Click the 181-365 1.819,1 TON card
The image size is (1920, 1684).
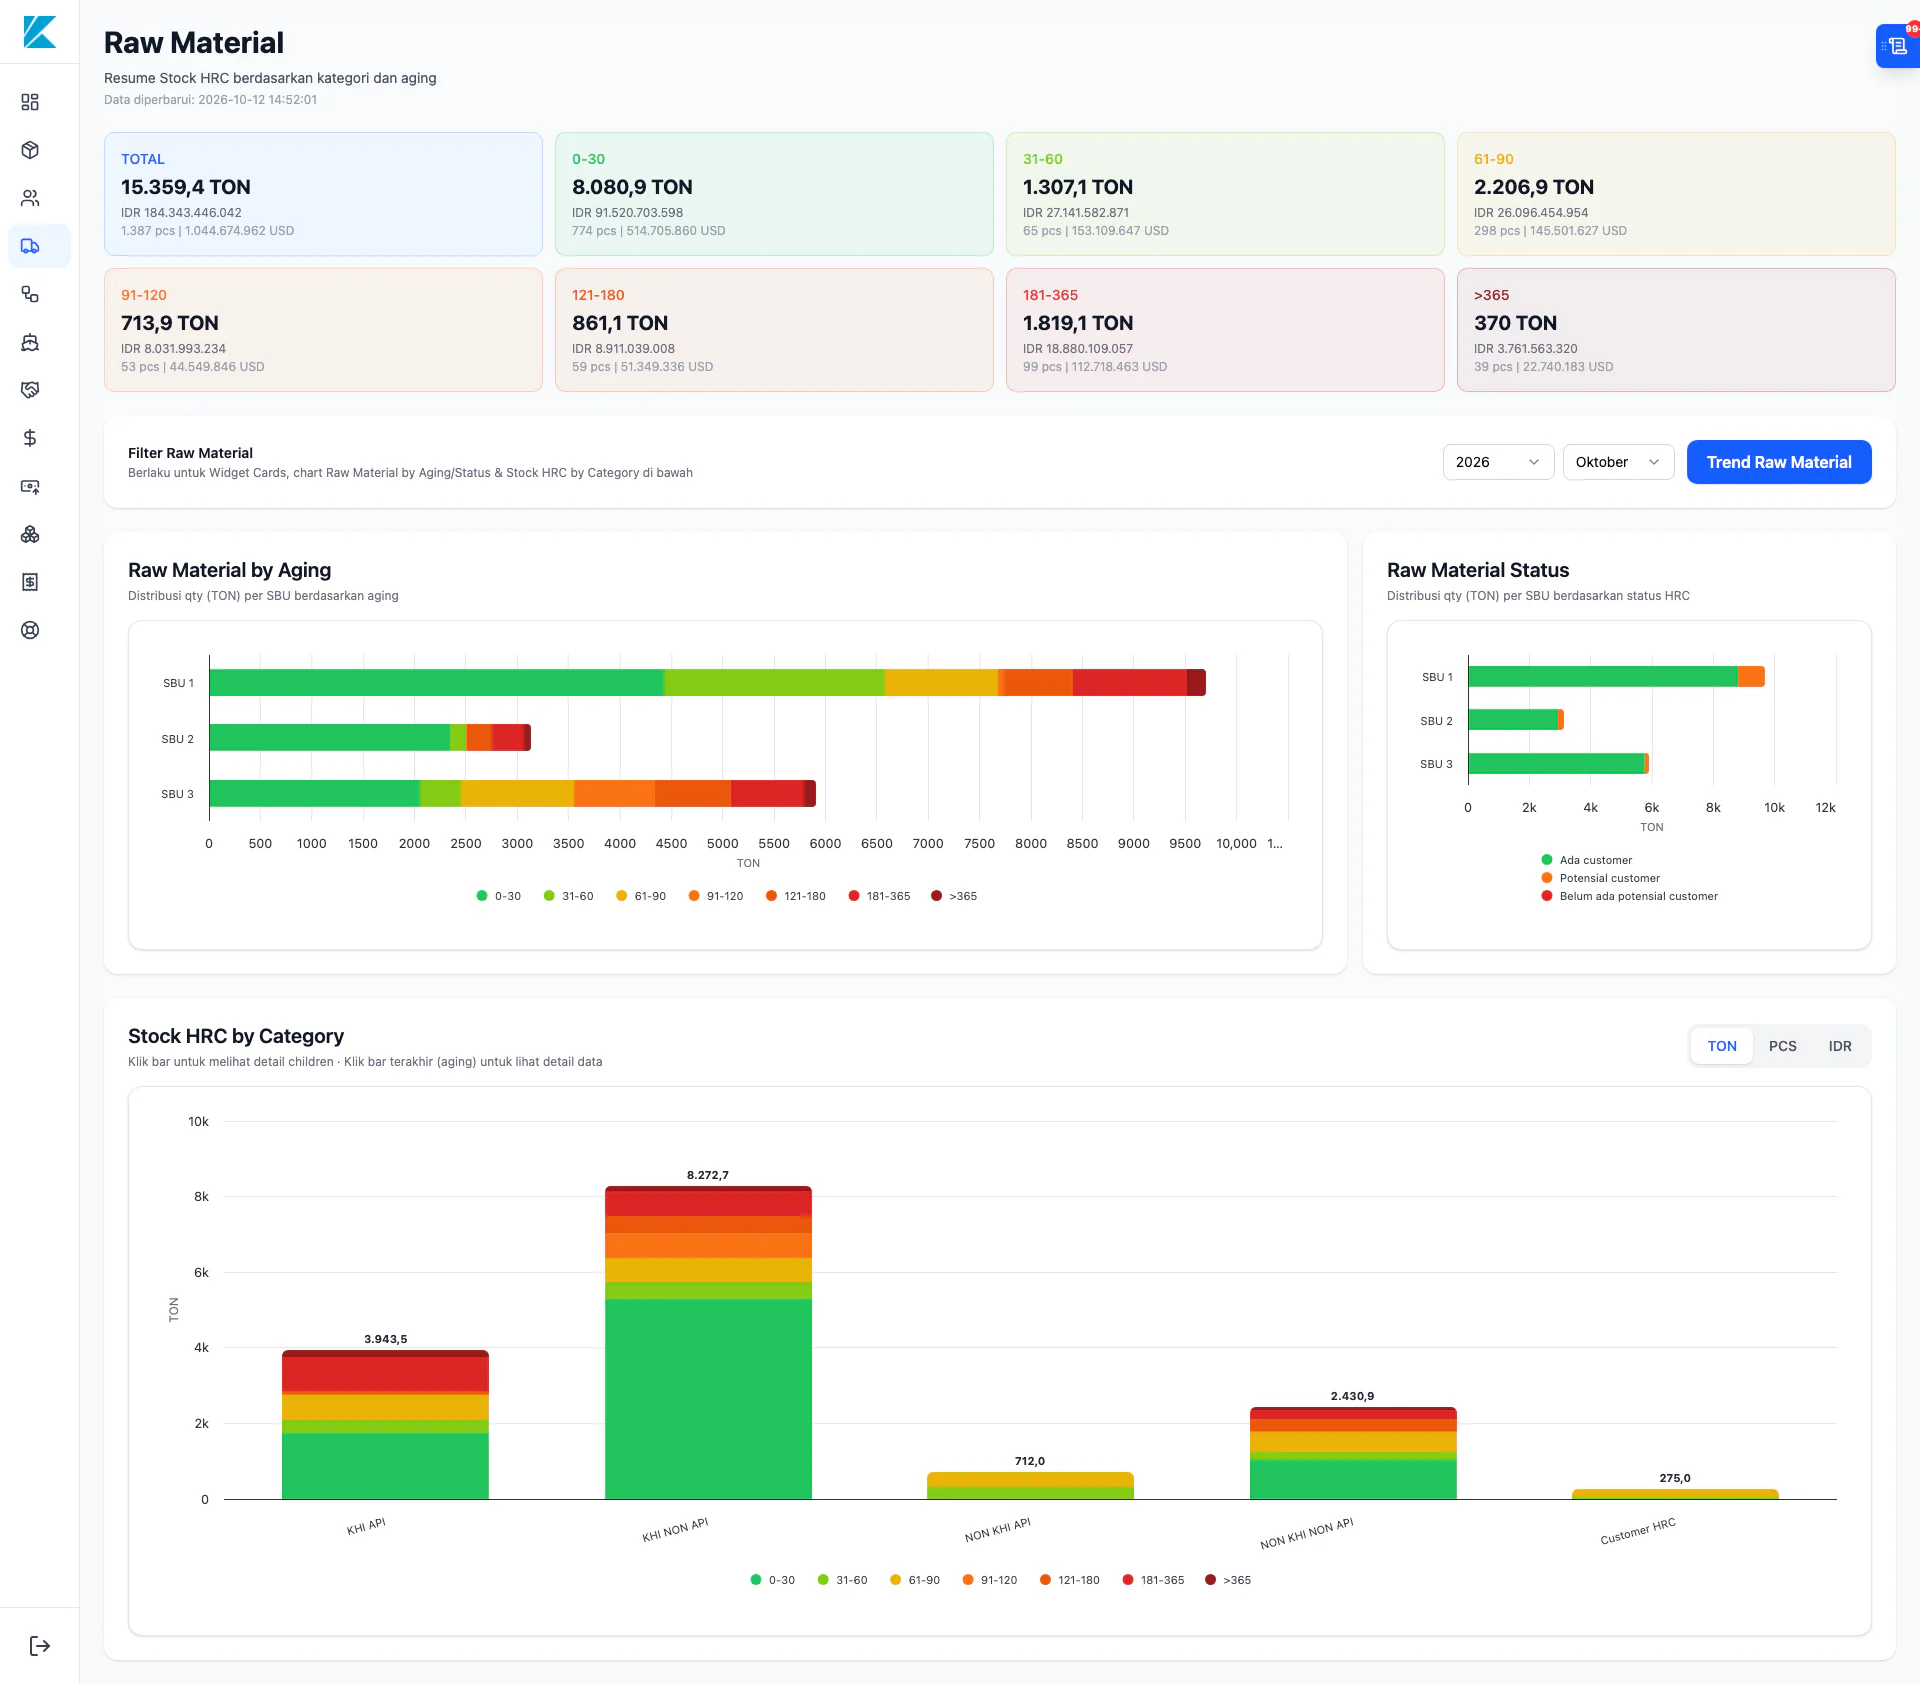[x=1225, y=330]
